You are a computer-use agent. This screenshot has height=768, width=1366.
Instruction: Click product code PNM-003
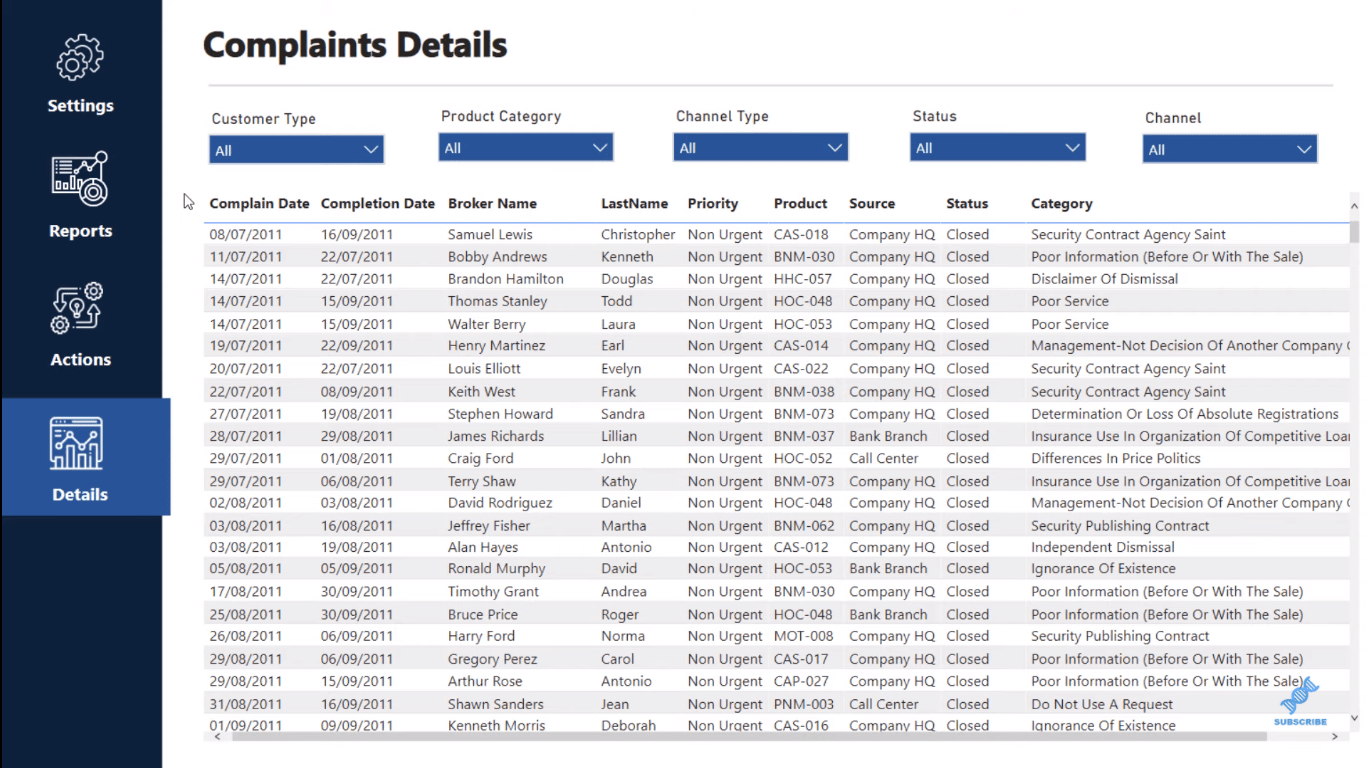coord(804,704)
